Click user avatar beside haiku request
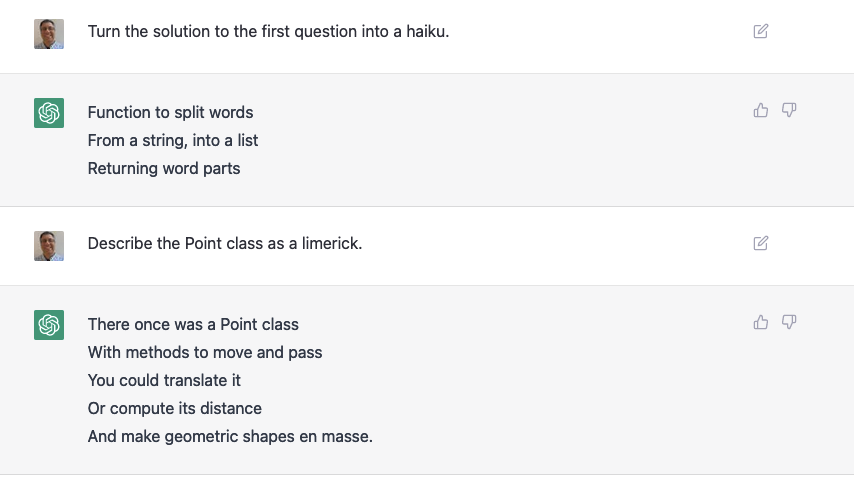Image resolution: width=854 pixels, height=478 pixels. click(x=49, y=34)
